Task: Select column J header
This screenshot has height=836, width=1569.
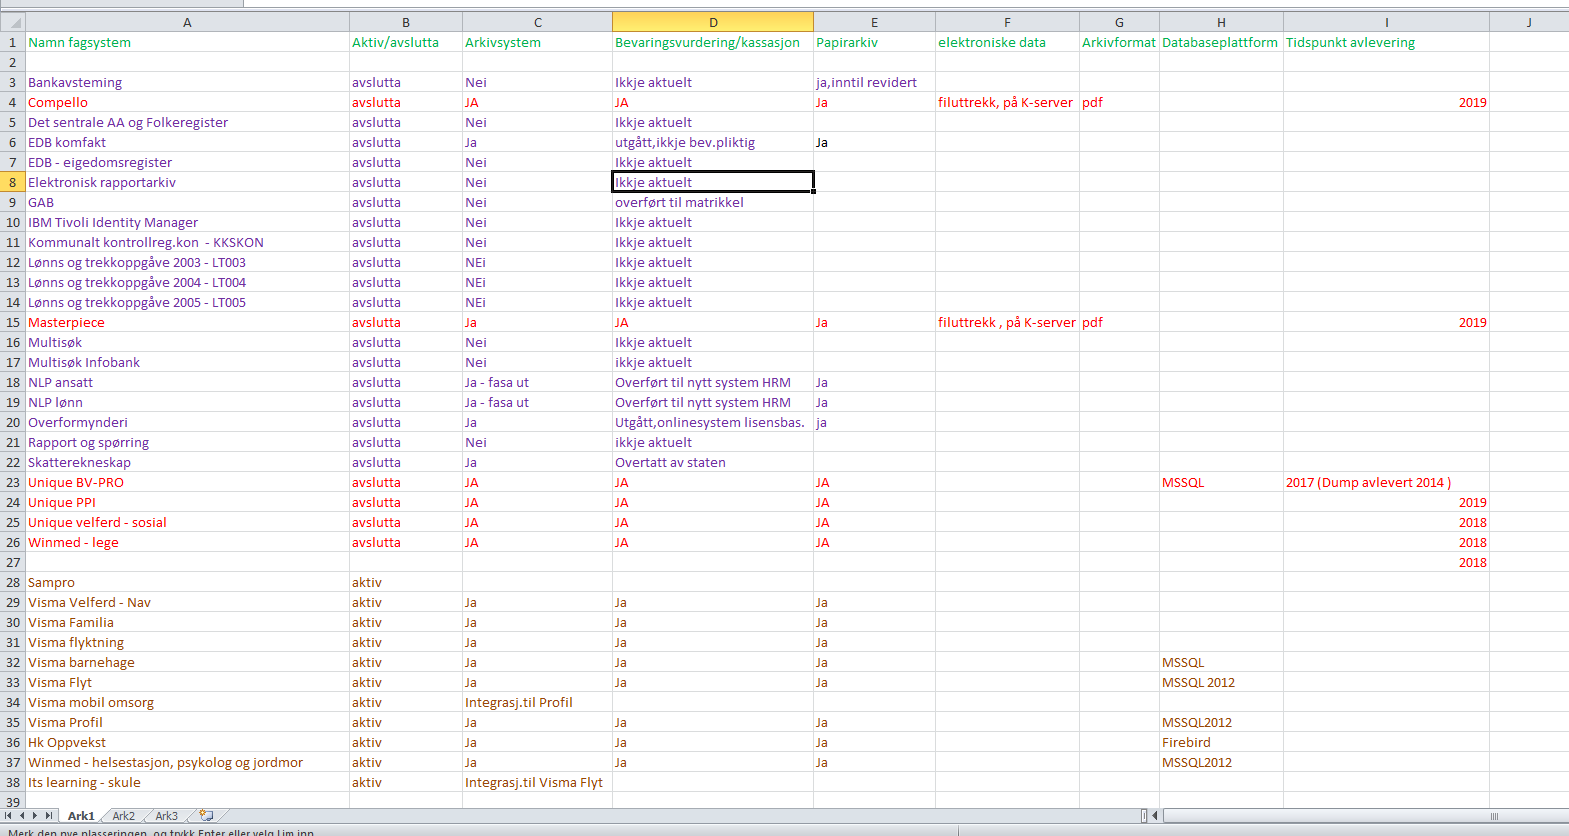Action: pyautogui.click(x=1529, y=22)
